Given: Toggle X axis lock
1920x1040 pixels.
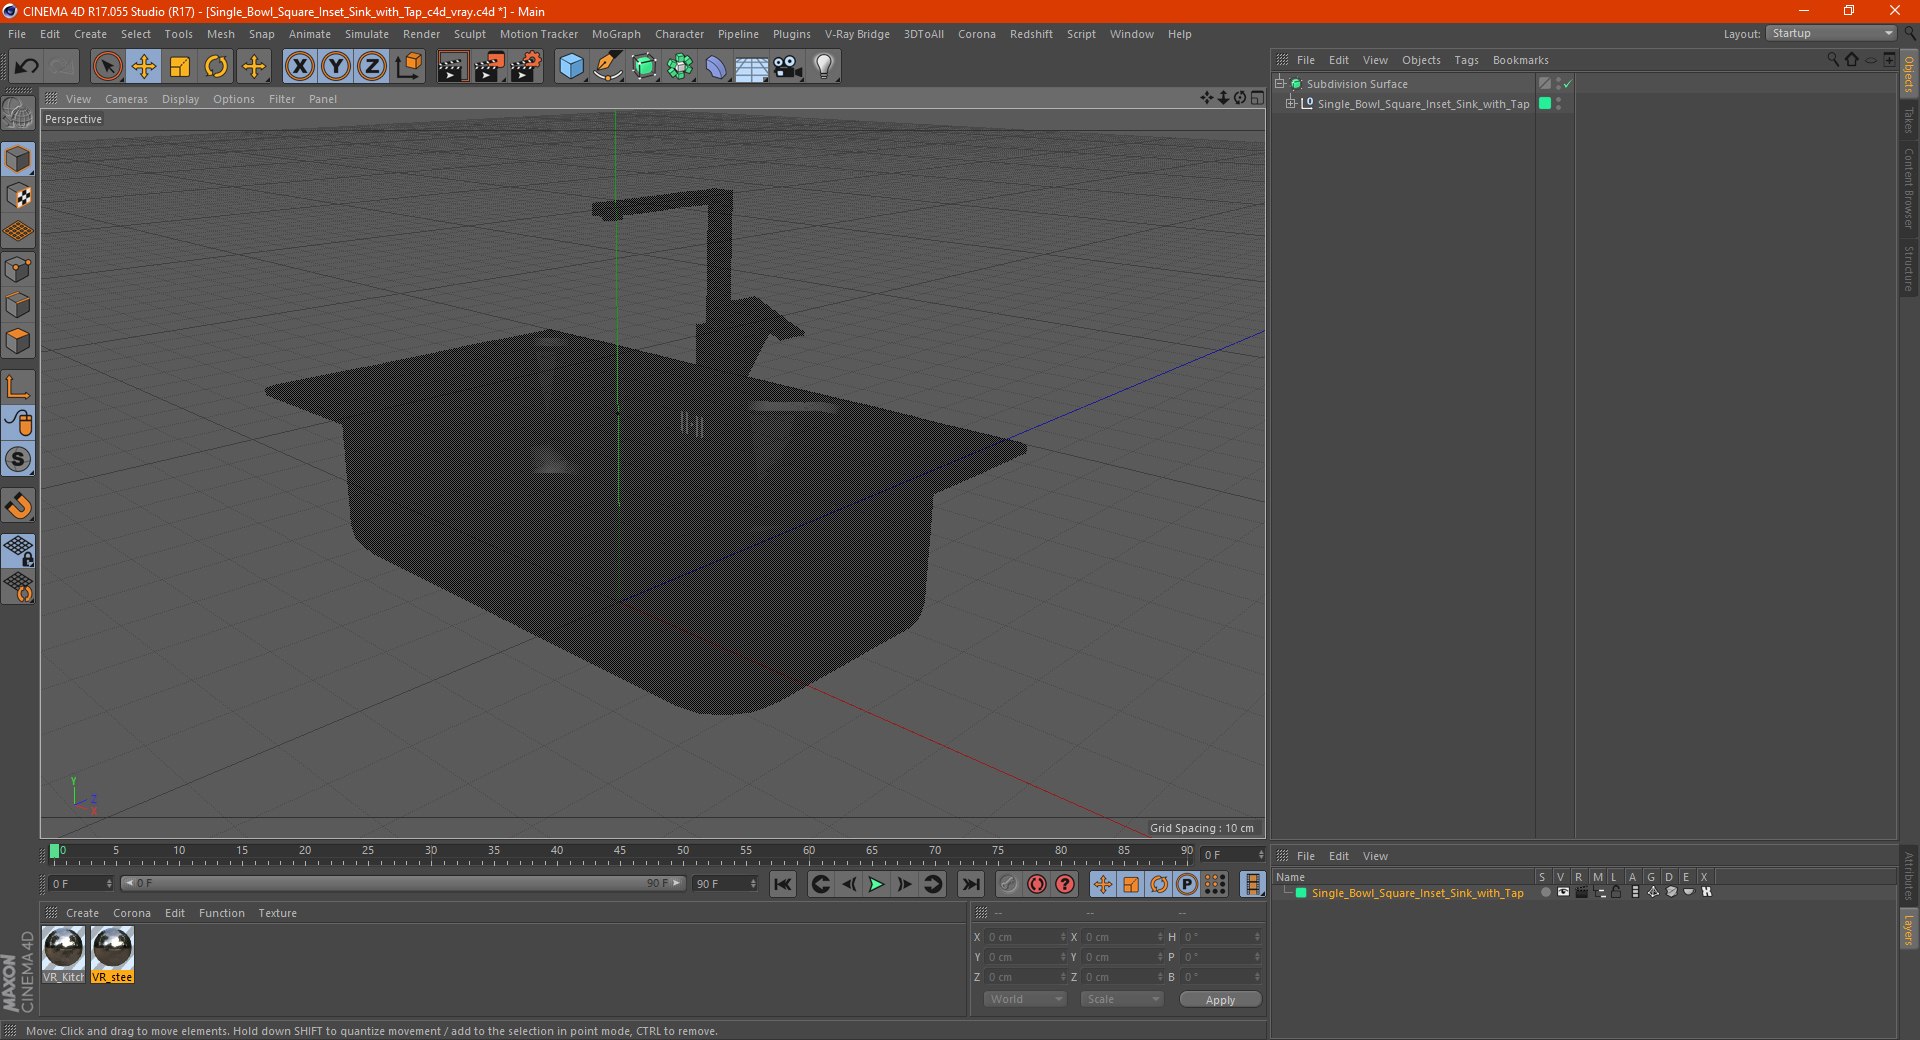Looking at the screenshot, I should 299,67.
